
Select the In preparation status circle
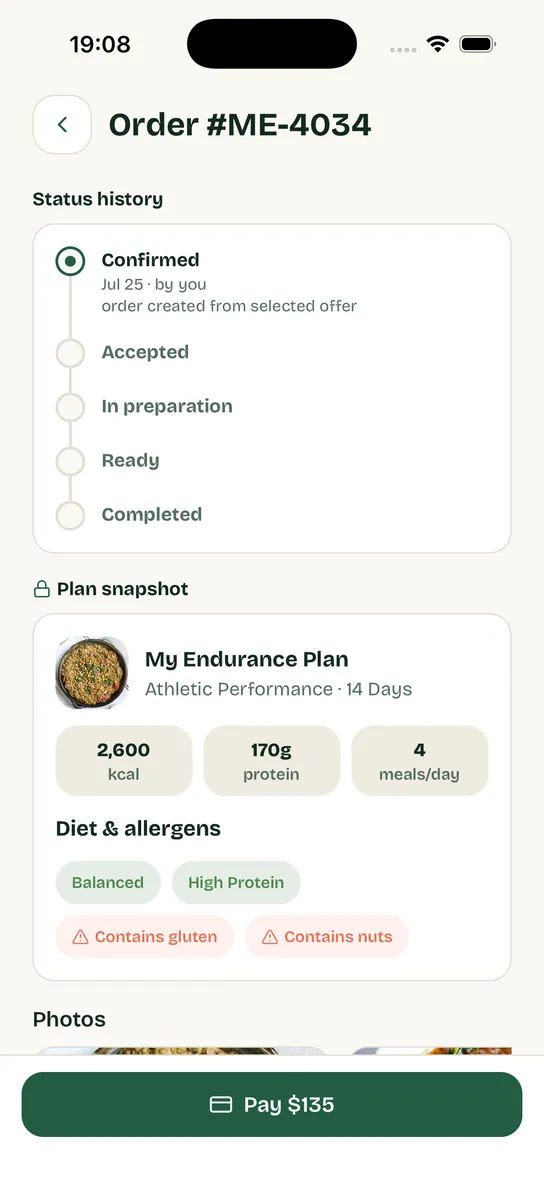click(70, 407)
